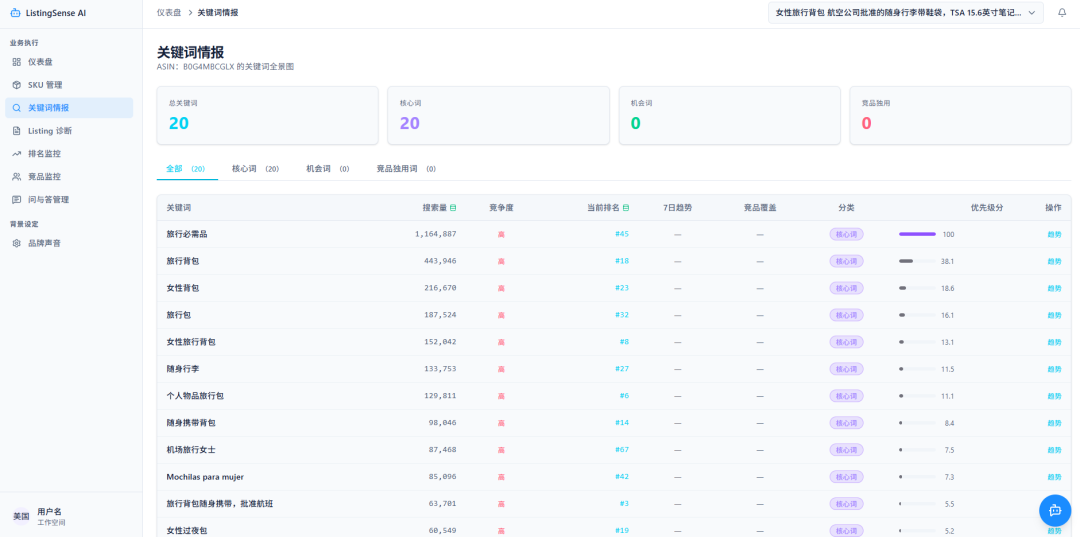The image size is (1080, 537).
Task: Click 趋势 link for 机场旅行女士 row
Action: click(x=1054, y=450)
